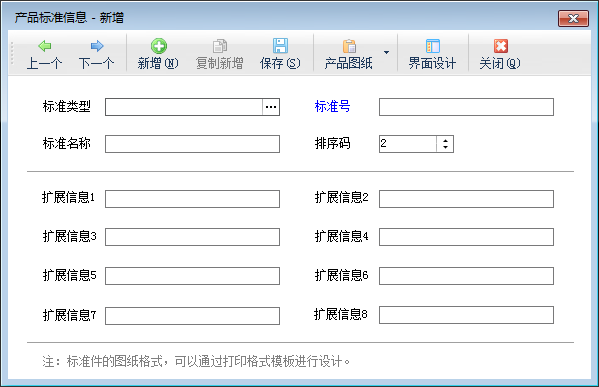Viewport: 599px width, 387px height.
Task: Add a new record via 新增 icon
Action: point(159,46)
